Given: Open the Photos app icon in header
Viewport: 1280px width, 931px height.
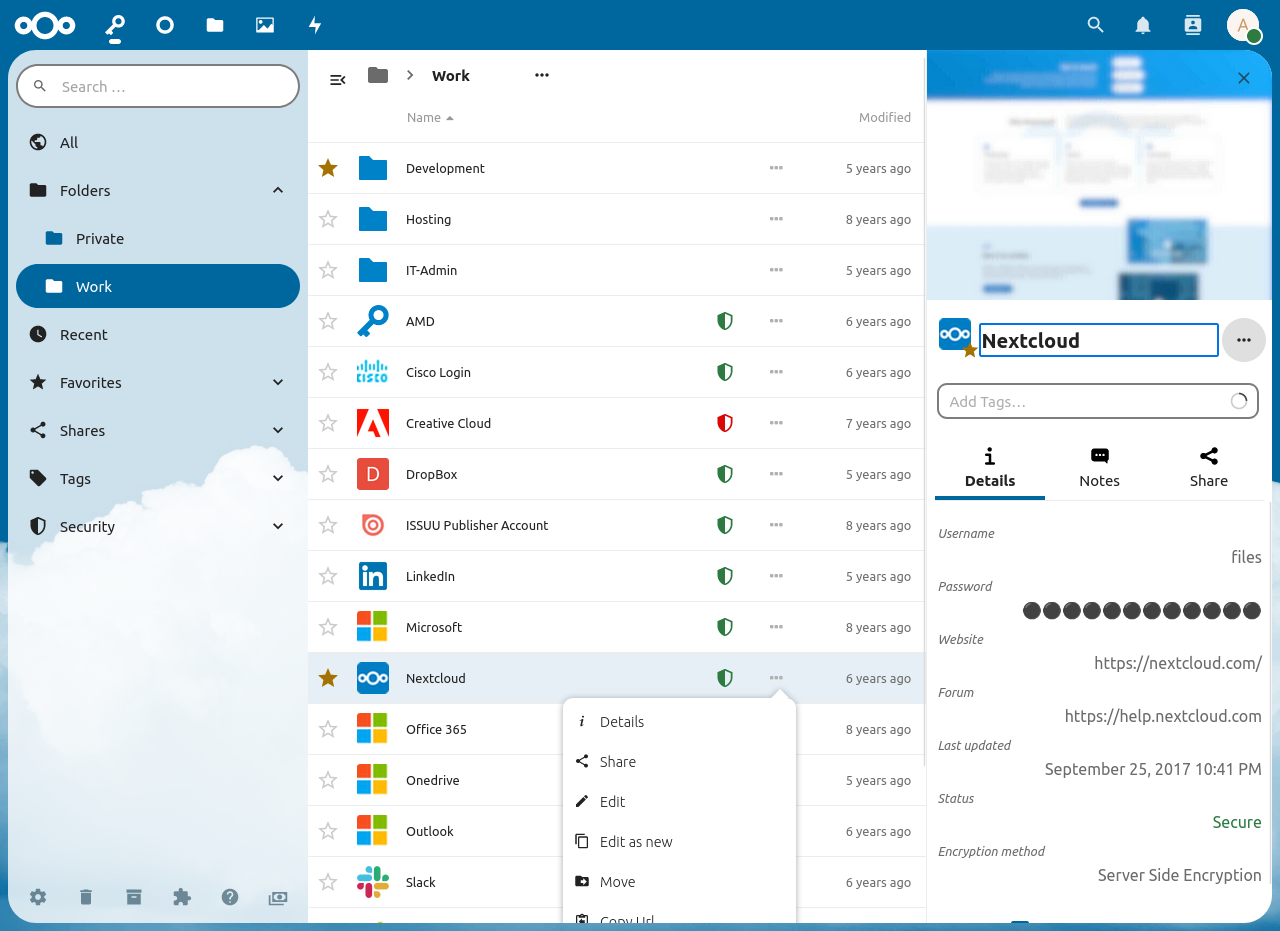Looking at the screenshot, I should (265, 25).
